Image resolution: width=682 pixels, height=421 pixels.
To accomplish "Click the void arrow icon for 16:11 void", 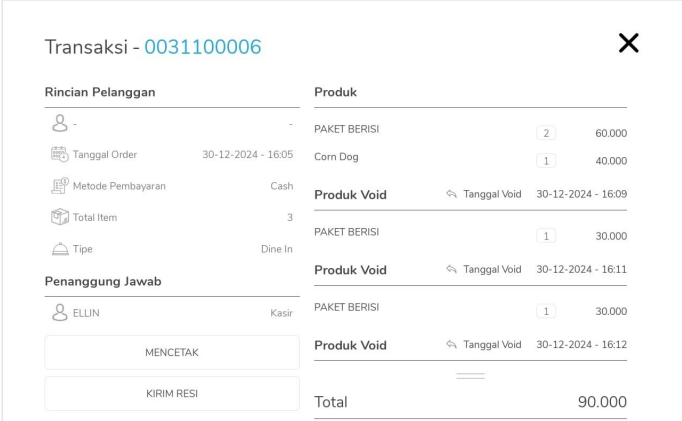I will (451, 270).
